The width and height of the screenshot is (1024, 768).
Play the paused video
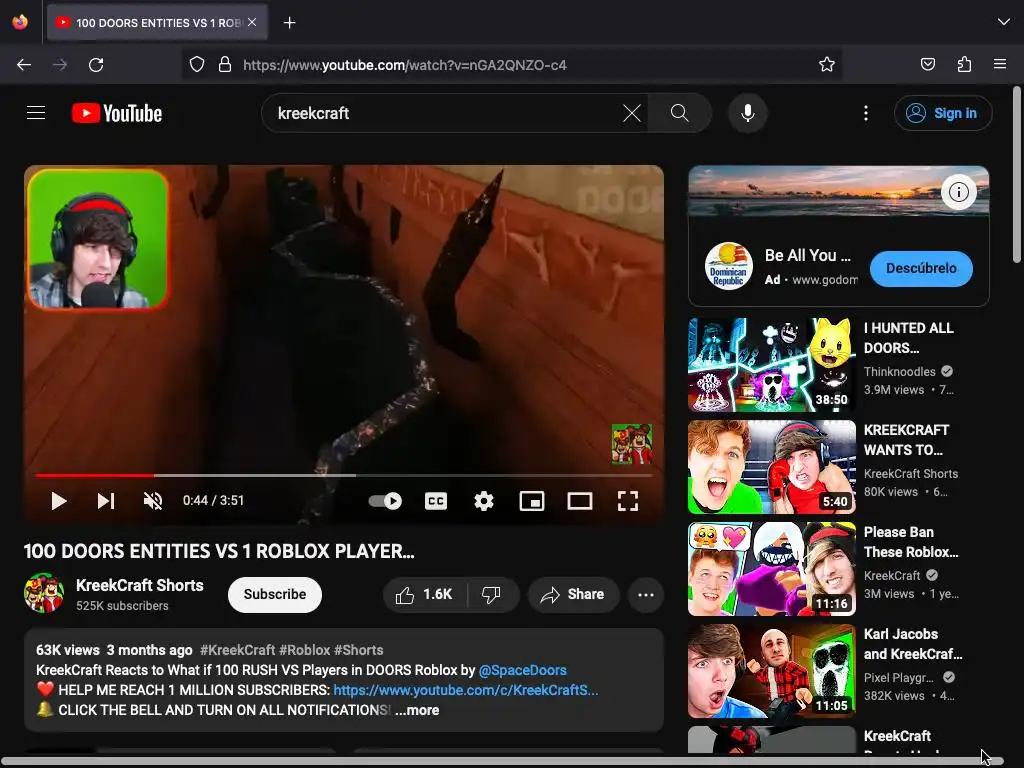coord(59,501)
